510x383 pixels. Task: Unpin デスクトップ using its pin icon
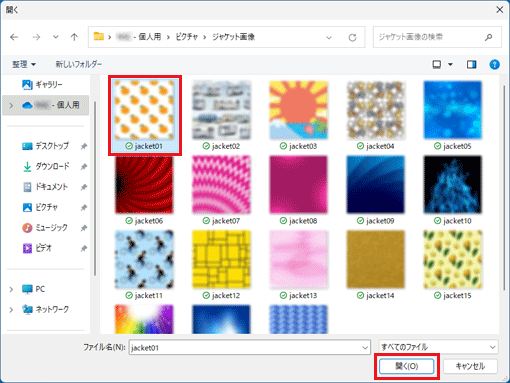84,146
